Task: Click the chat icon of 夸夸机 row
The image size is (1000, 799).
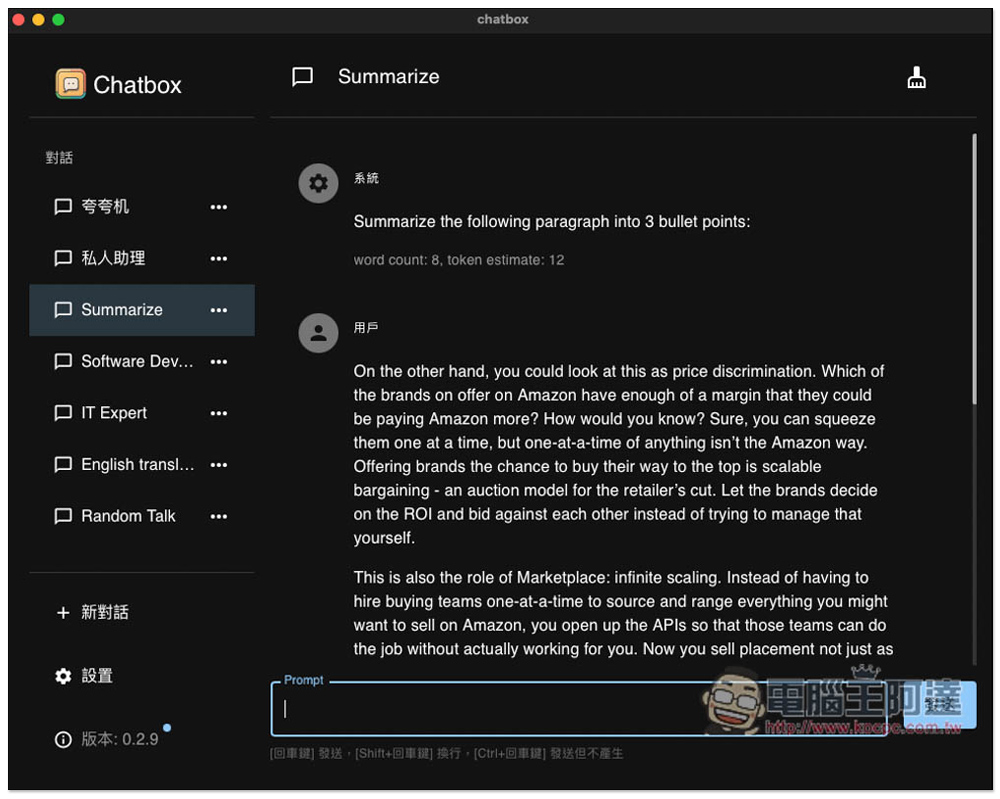Action: pos(63,207)
